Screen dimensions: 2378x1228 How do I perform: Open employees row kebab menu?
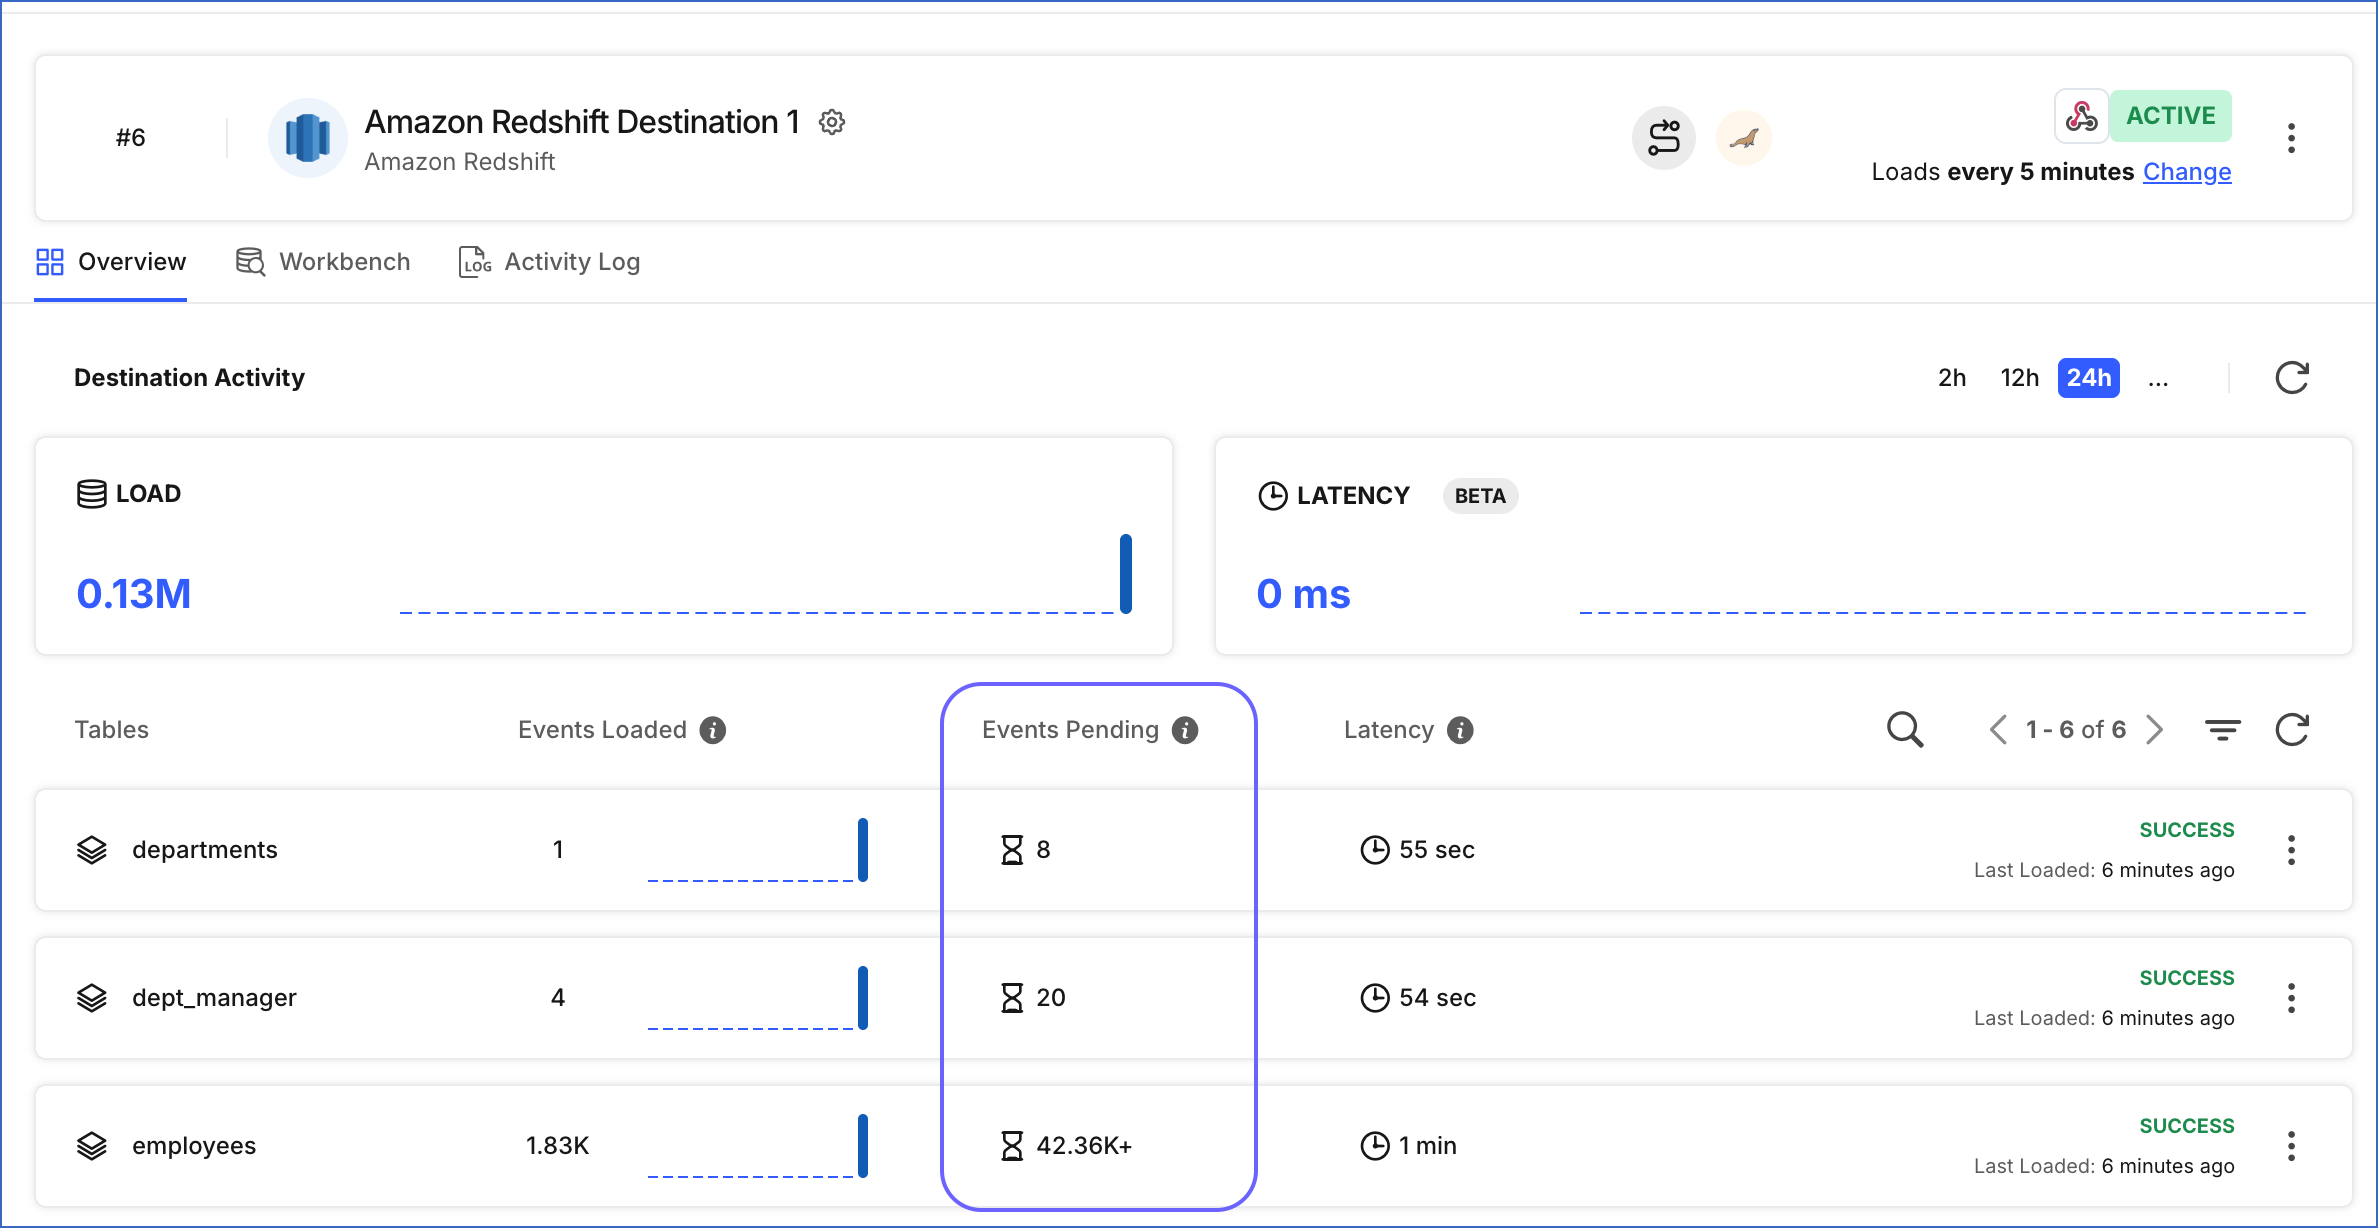[x=2291, y=1146]
